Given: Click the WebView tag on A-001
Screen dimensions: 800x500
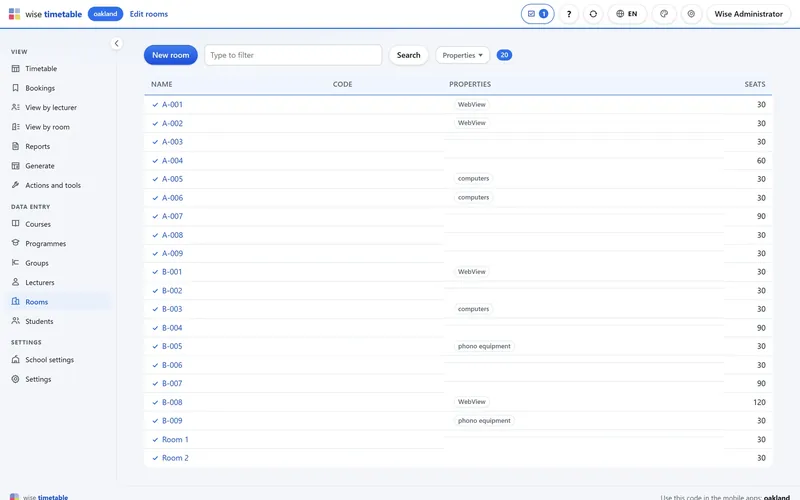Looking at the screenshot, I should tap(471, 105).
